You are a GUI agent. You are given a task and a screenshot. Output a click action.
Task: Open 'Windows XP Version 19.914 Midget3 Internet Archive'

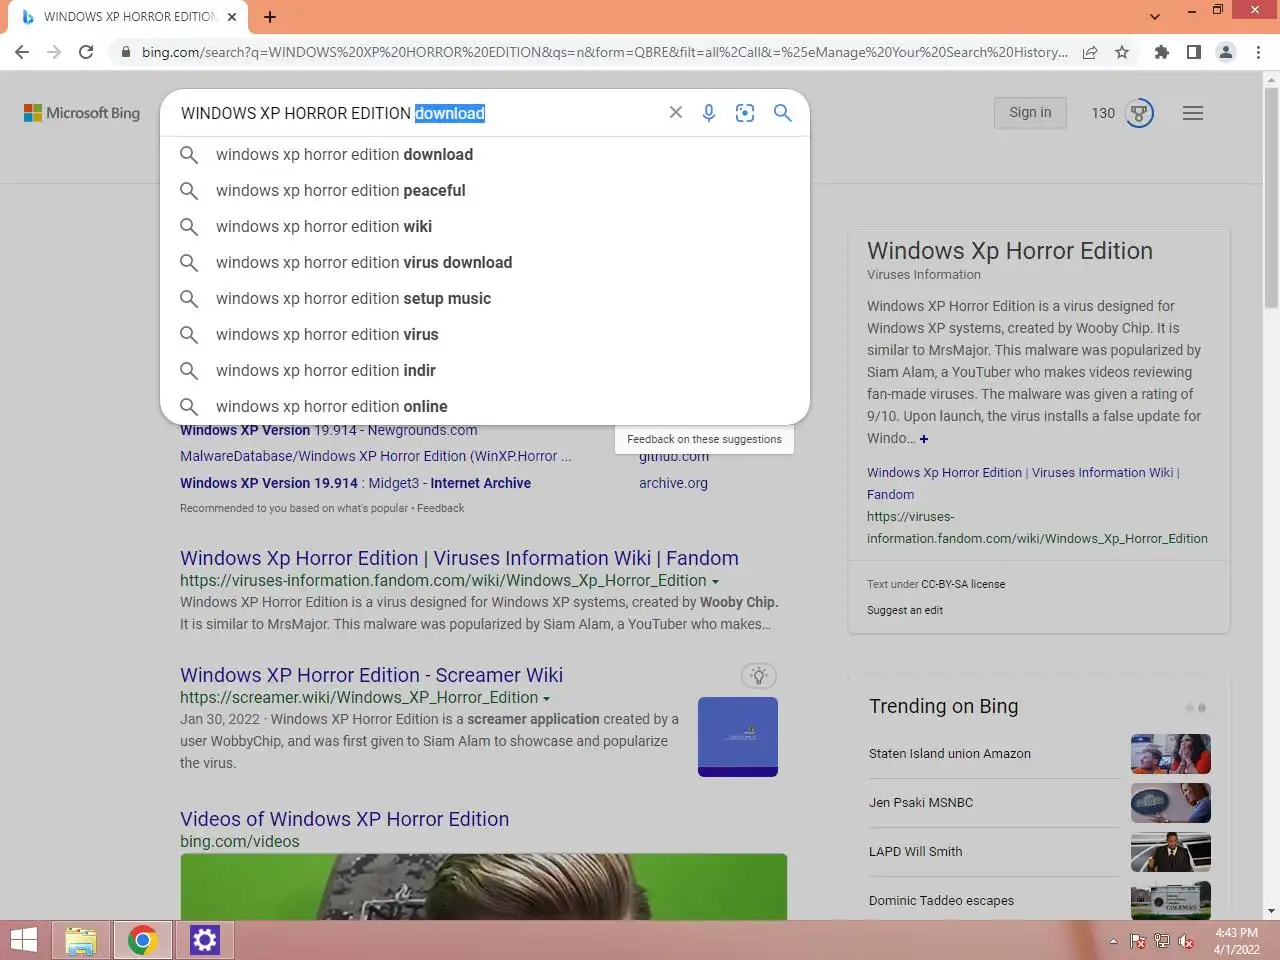(355, 483)
